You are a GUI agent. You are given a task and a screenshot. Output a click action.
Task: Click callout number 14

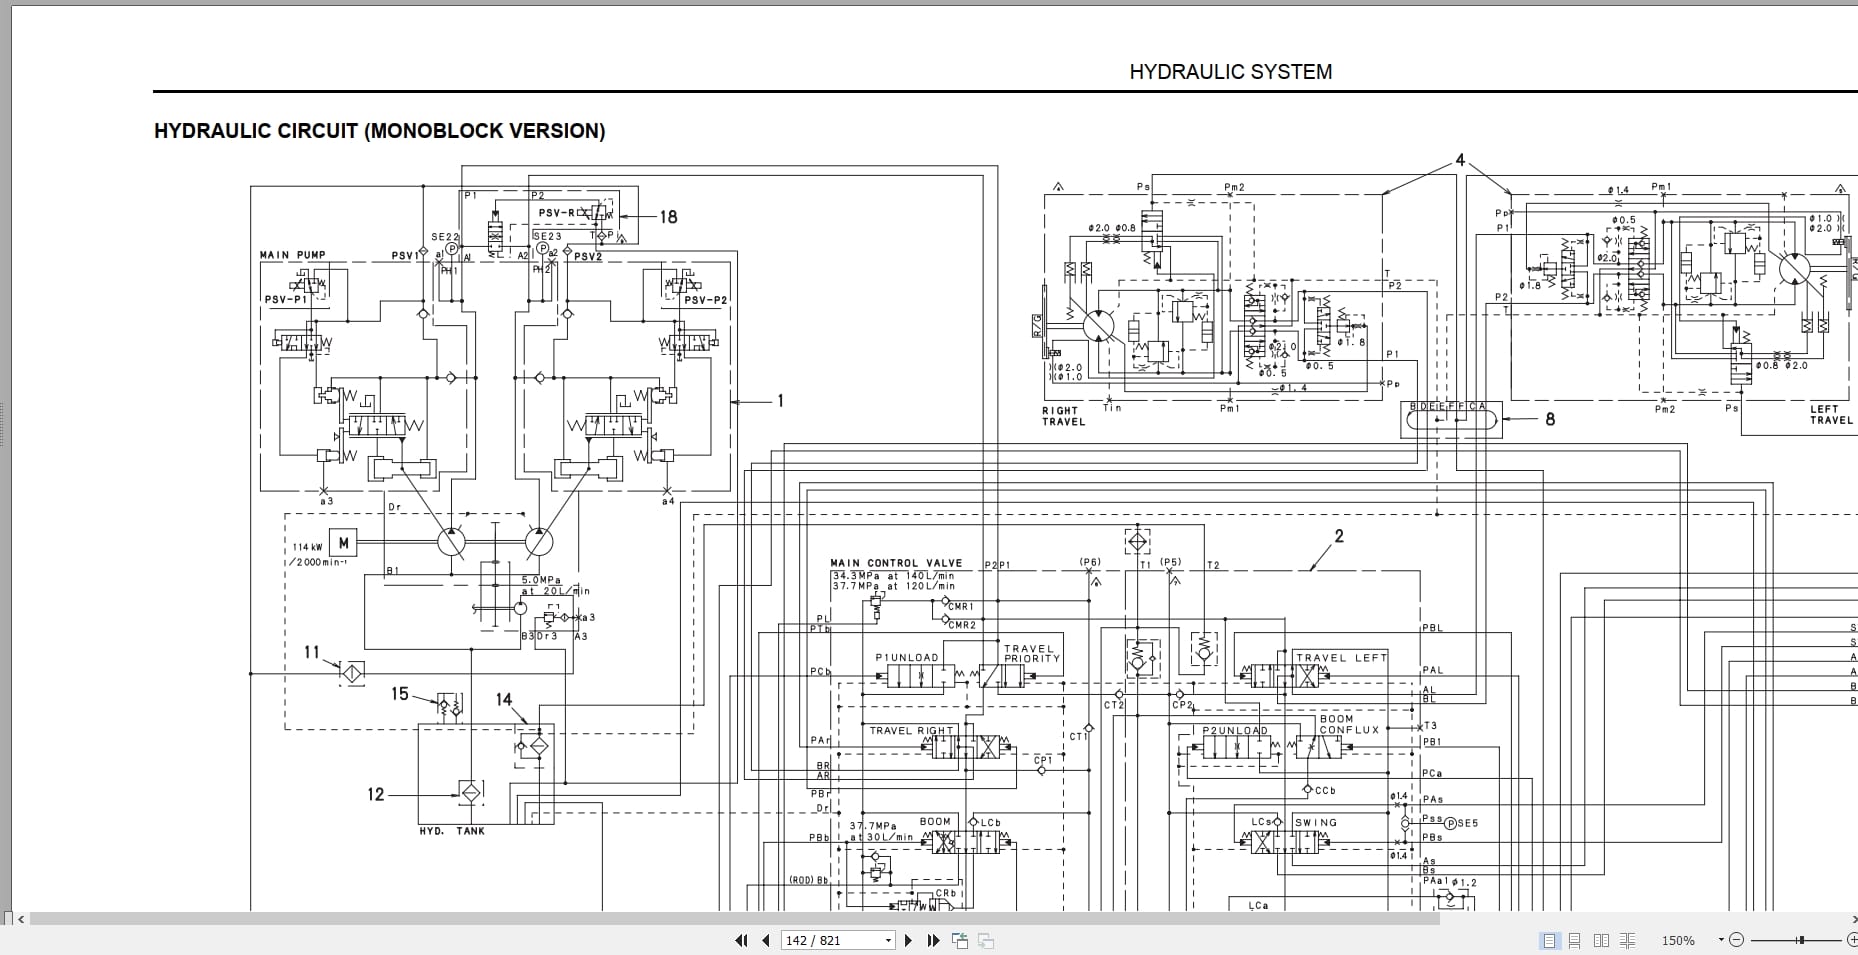[x=504, y=701]
